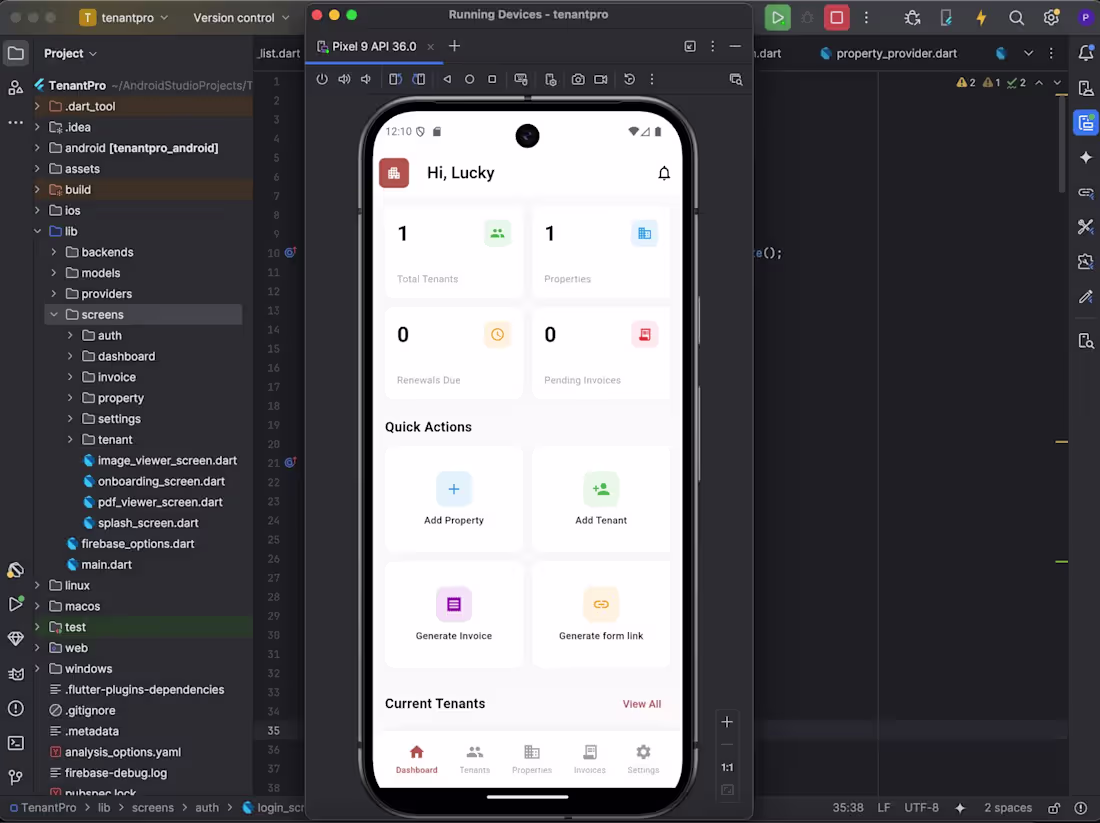Open the Problems tool window icon
The width and height of the screenshot is (1100, 823).
pos(15,708)
